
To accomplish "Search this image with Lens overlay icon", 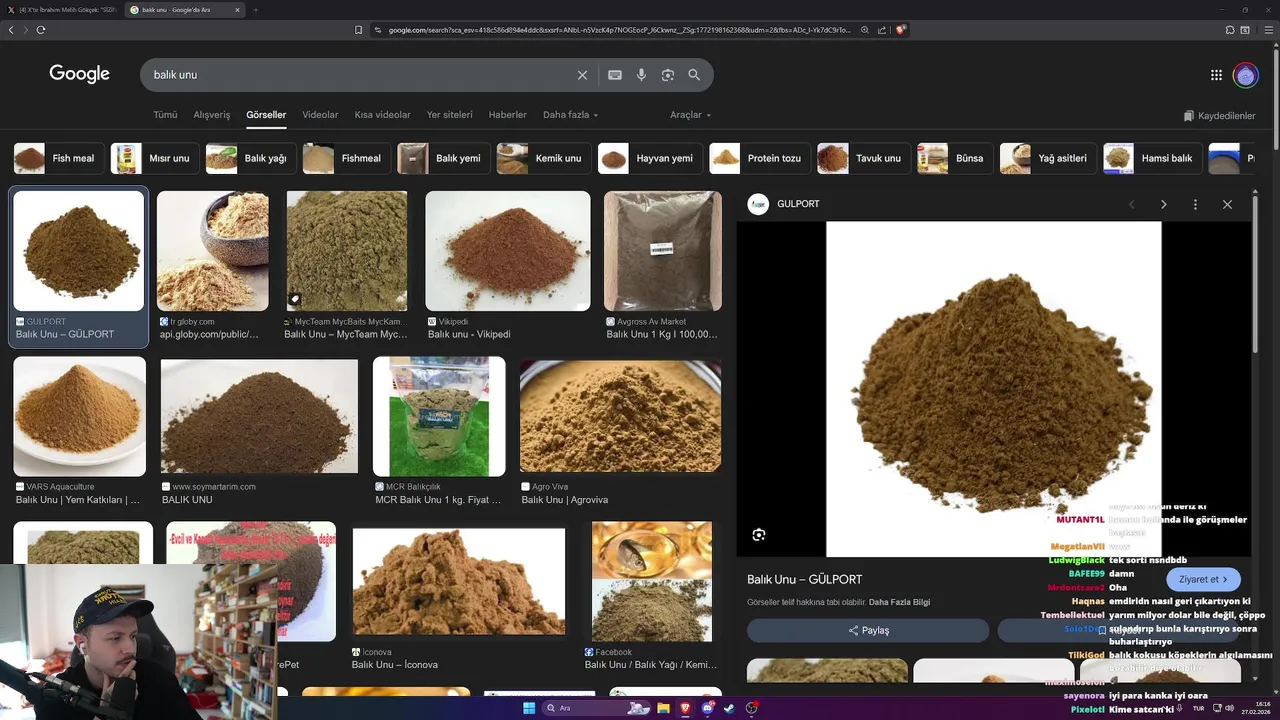I will coord(759,535).
